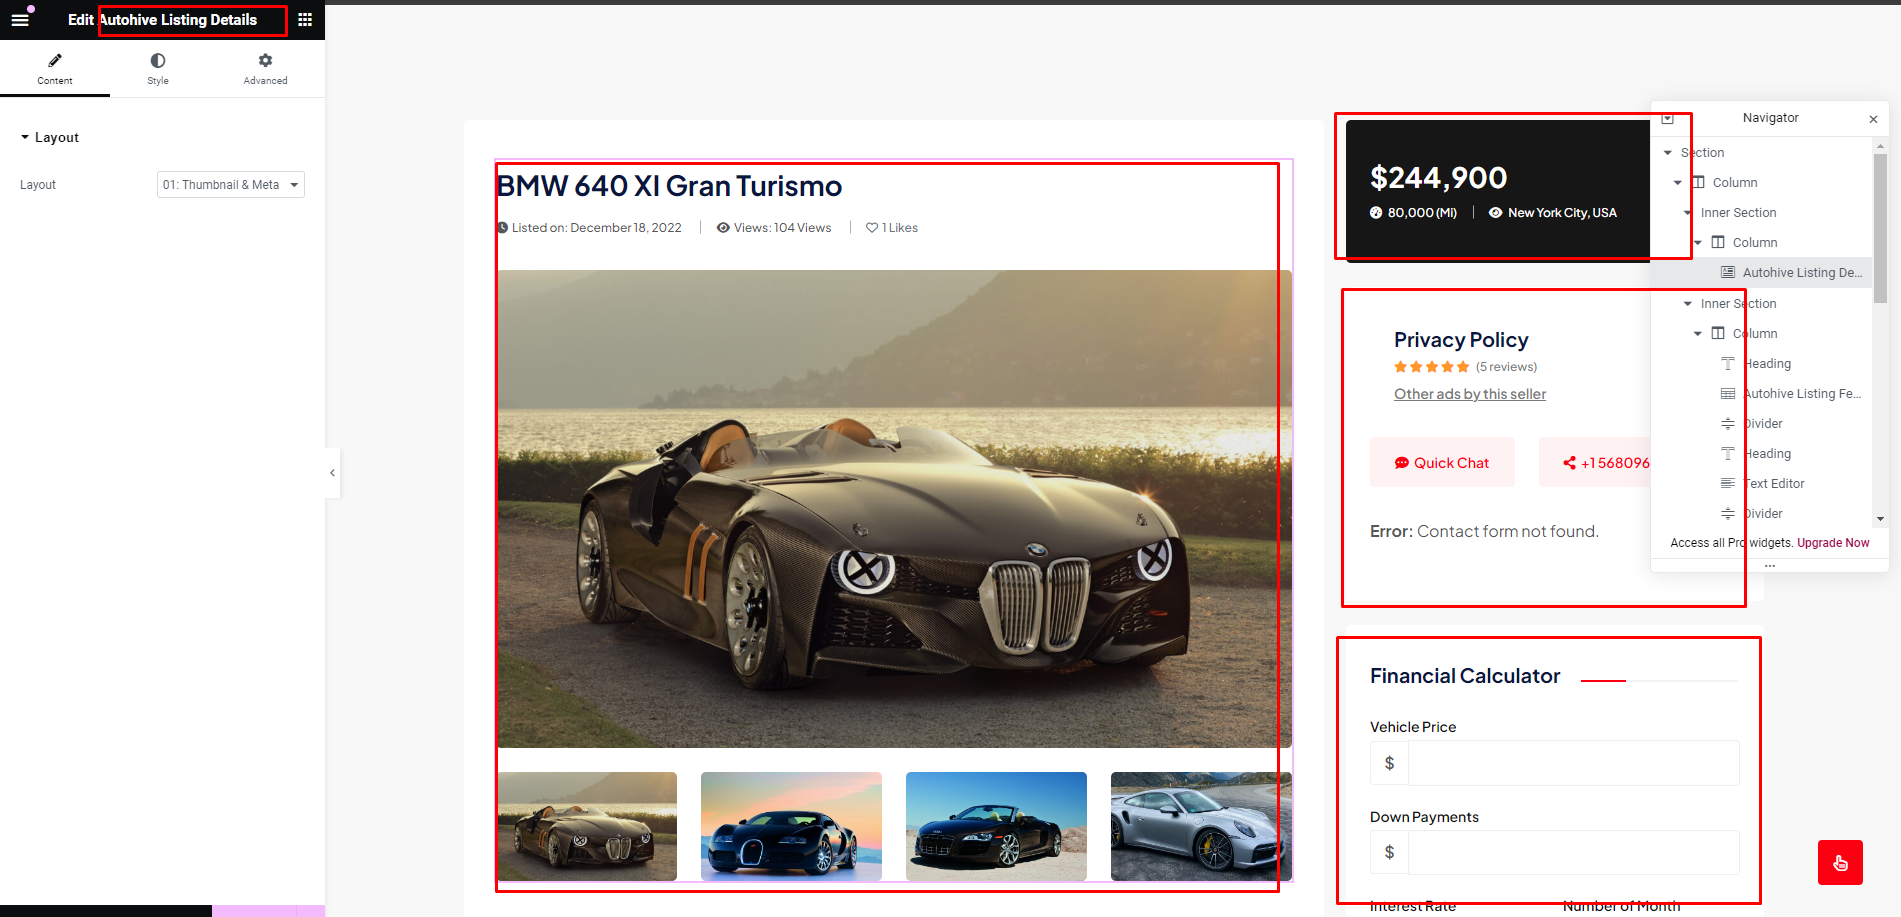Select the first Divider in Navigator
This screenshot has width=1901, height=917.
[x=1762, y=424]
